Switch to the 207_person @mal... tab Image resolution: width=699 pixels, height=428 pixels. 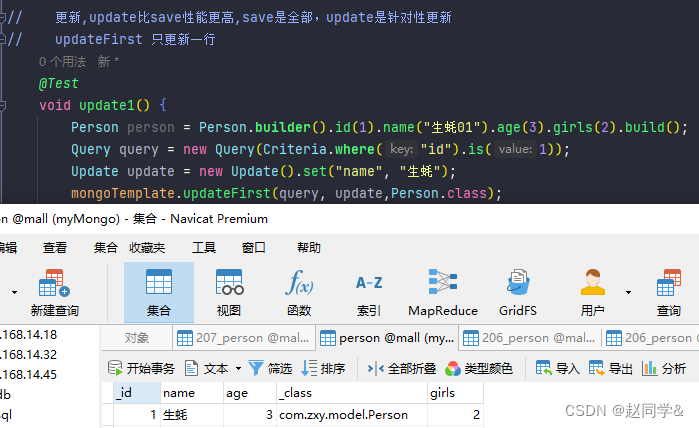click(243, 338)
